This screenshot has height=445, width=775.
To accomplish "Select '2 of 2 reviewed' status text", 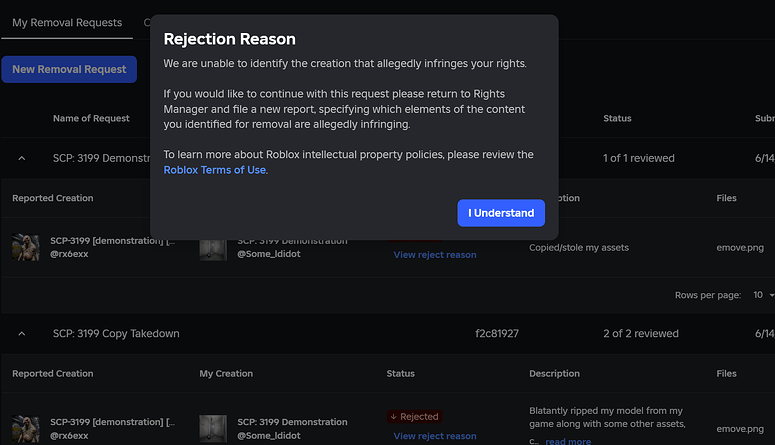I will (x=641, y=334).
